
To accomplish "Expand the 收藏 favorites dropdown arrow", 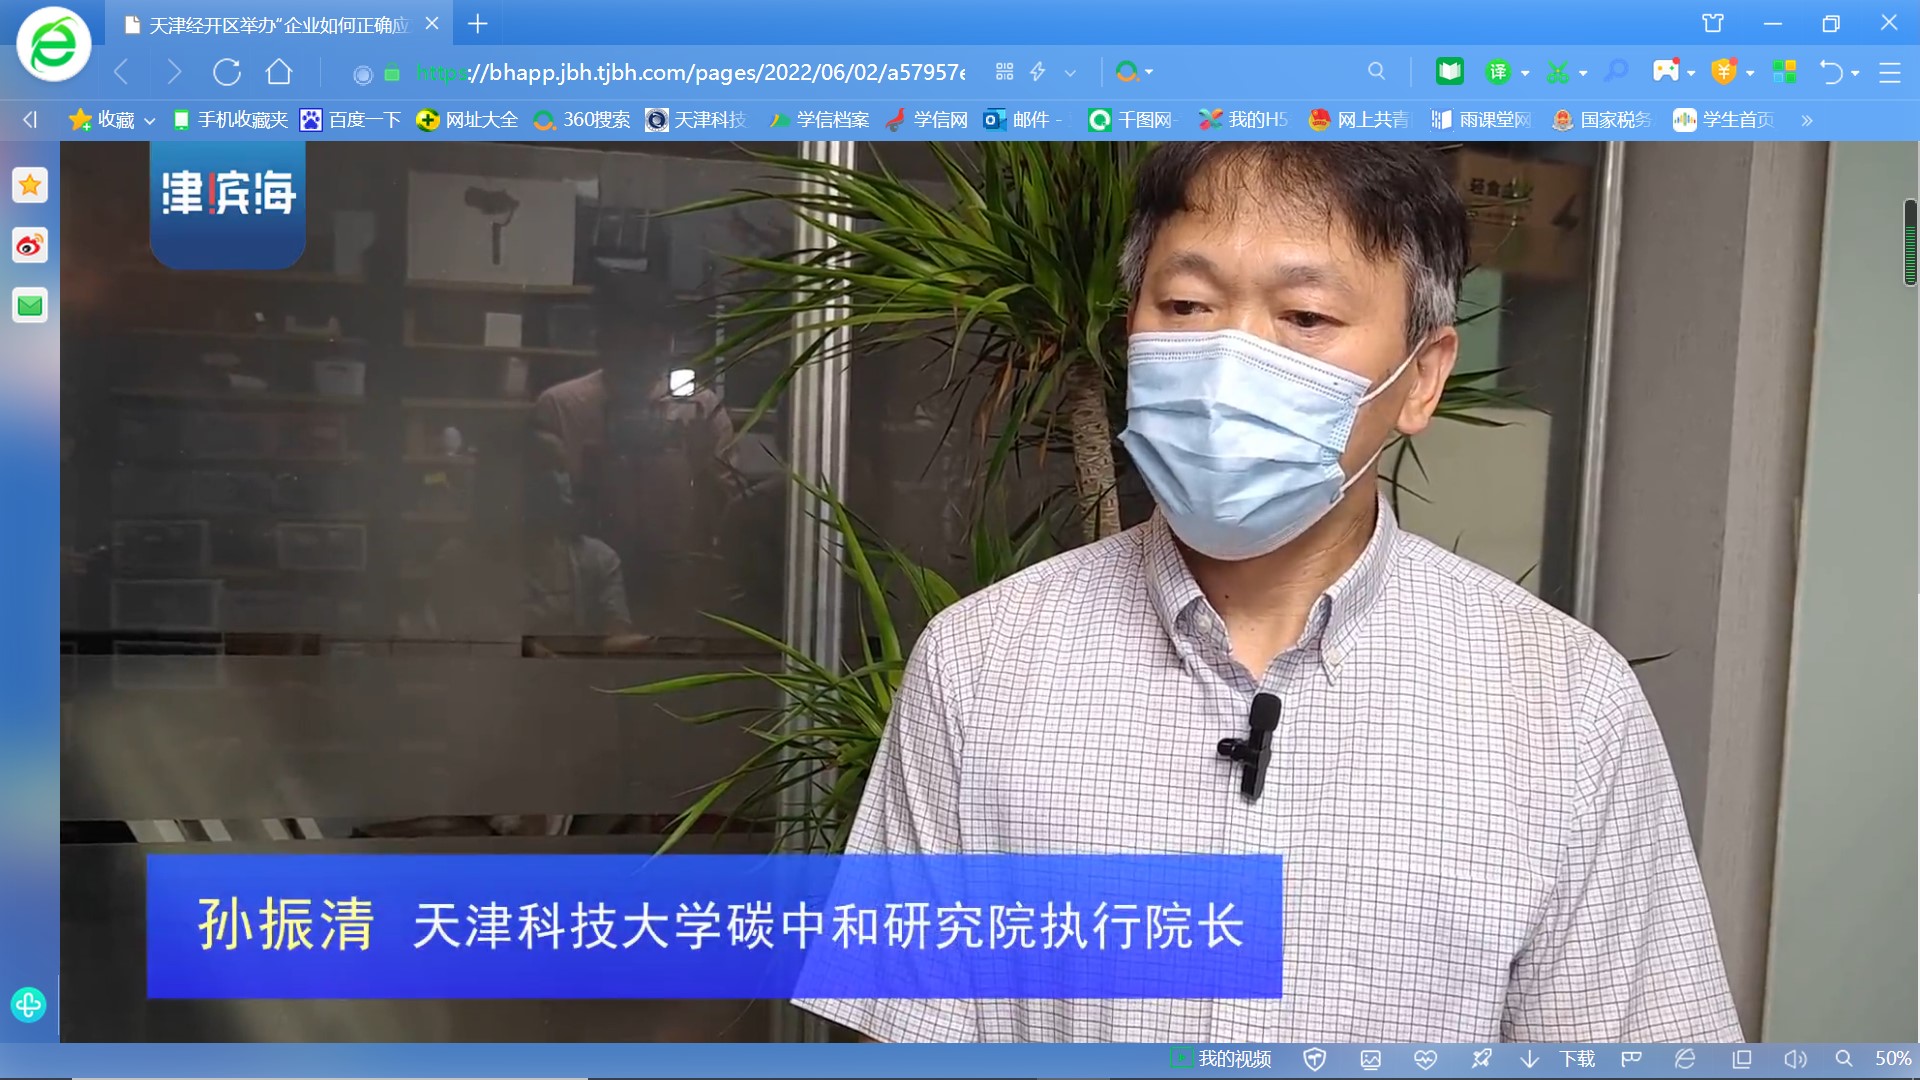I will [x=150, y=121].
